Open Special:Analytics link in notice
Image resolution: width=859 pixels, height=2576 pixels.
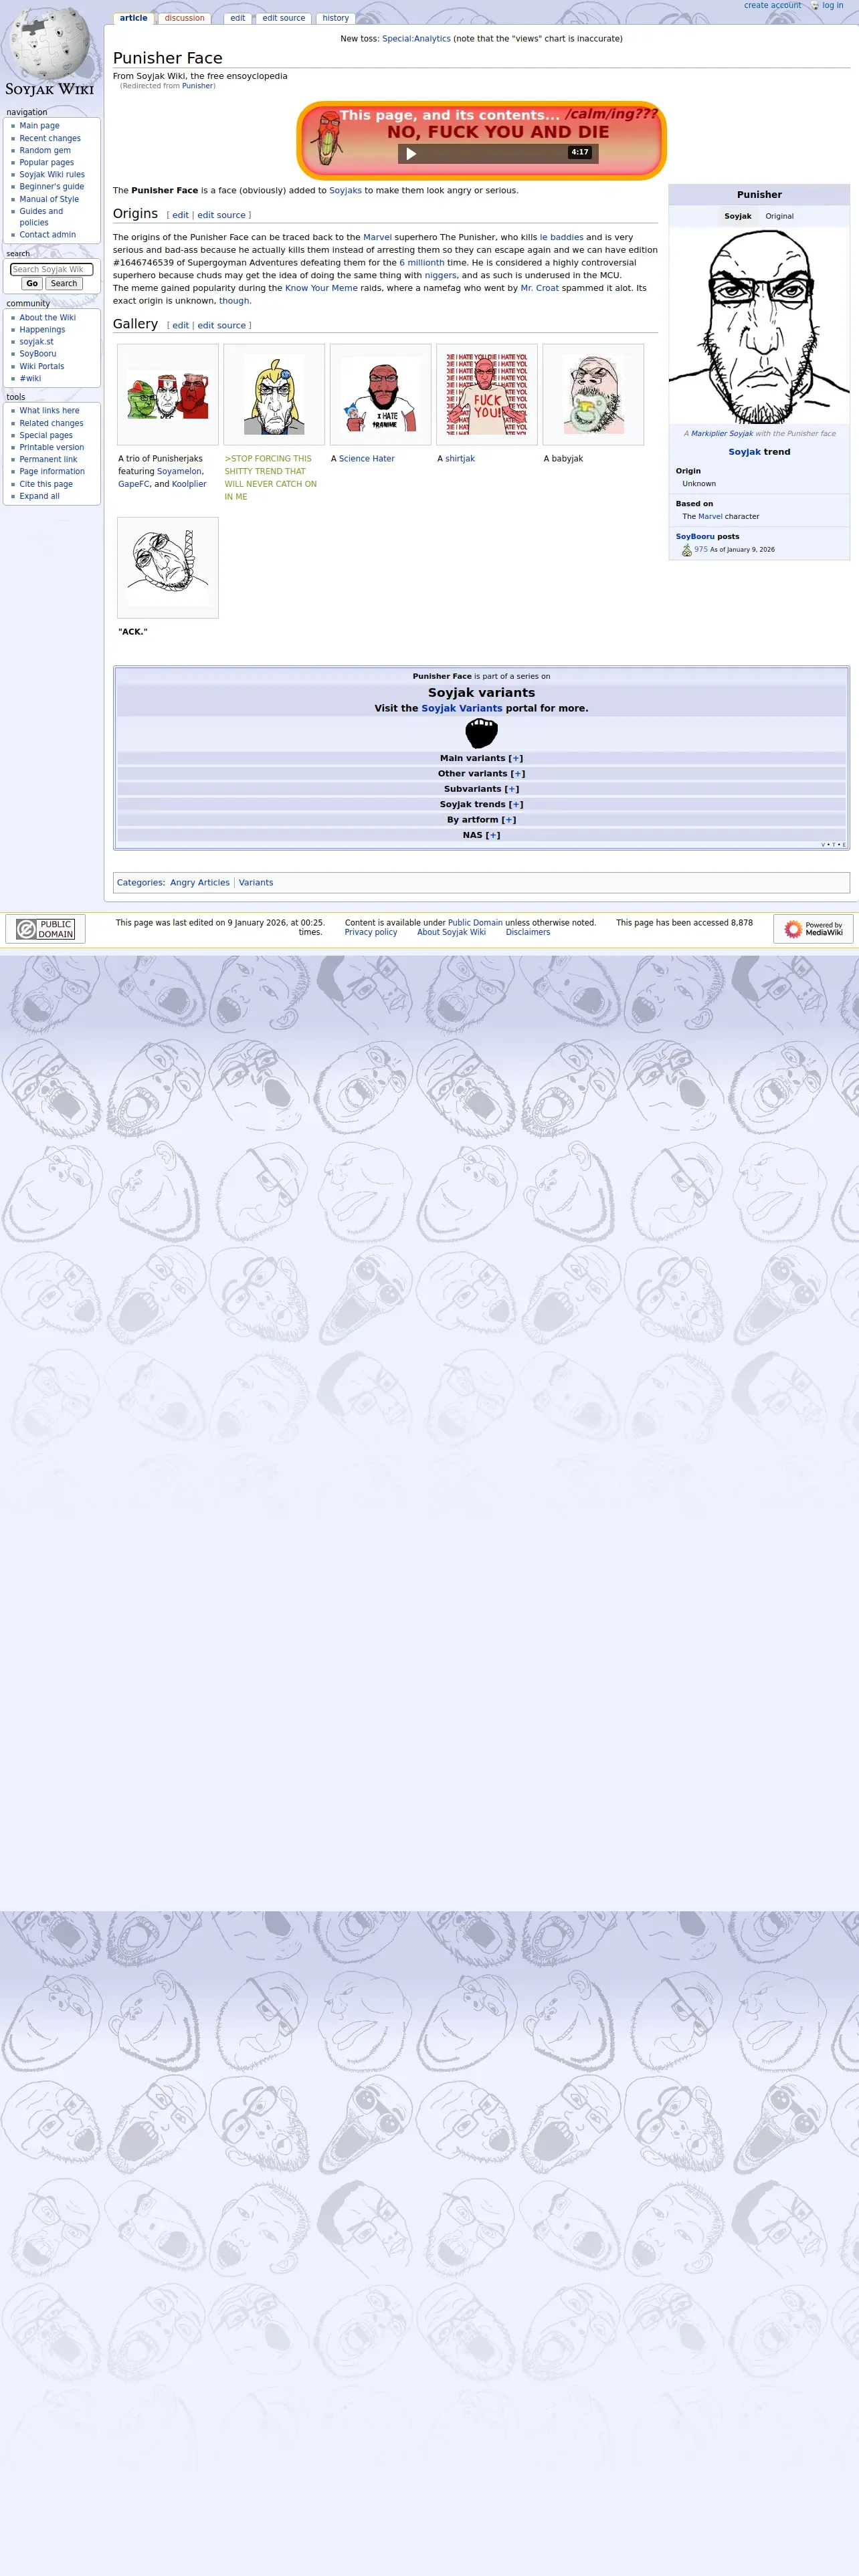coord(416,39)
